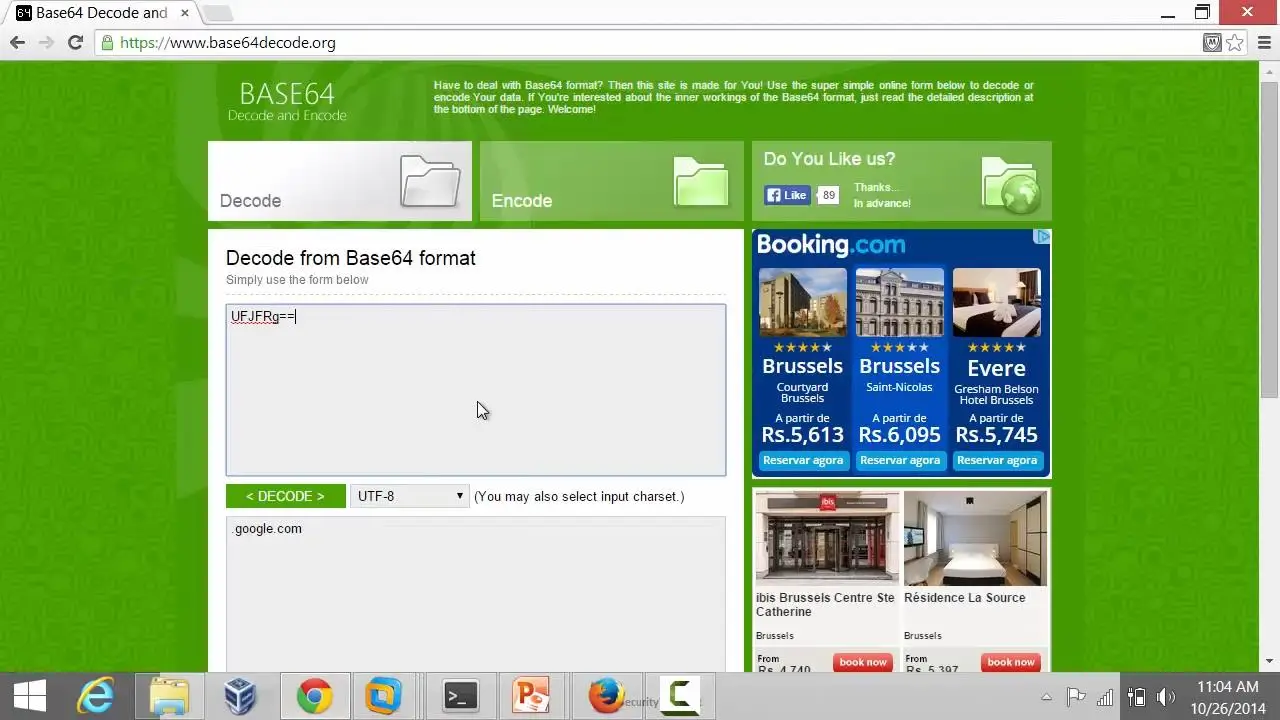The image size is (1280, 720).
Task: Click the ibis Brussels Centre Ste Catherine title
Action: 825,604
